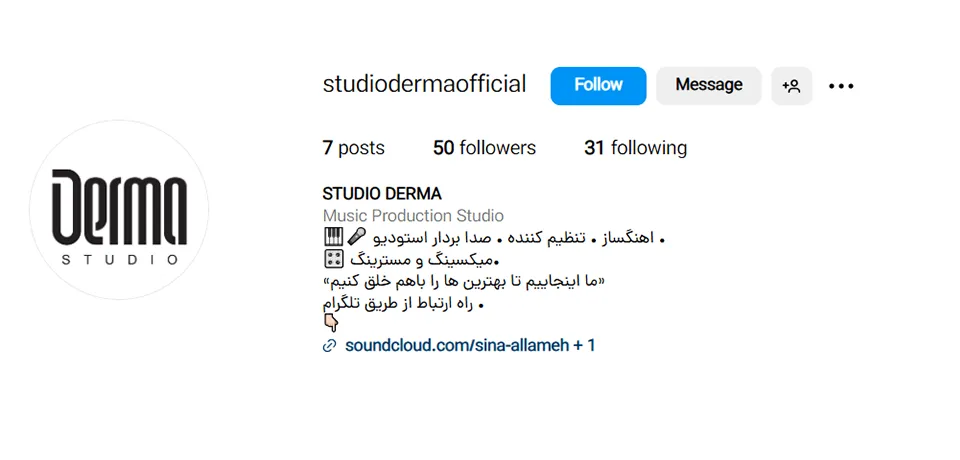Image resolution: width=960 pixels, height=460 pixels.
Task: Click the Persian quote line in bio
Action: pyautogui.click(x=463, y=282)
